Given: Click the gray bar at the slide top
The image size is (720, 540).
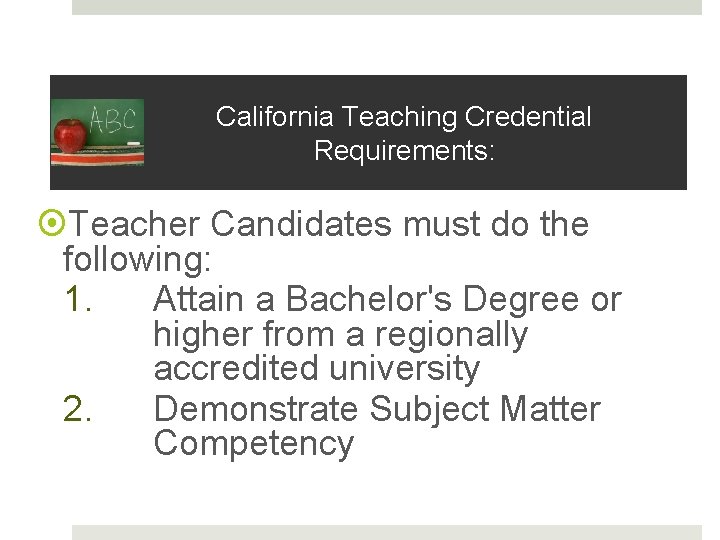Looking at the screenshot, I should pos(387,7).
